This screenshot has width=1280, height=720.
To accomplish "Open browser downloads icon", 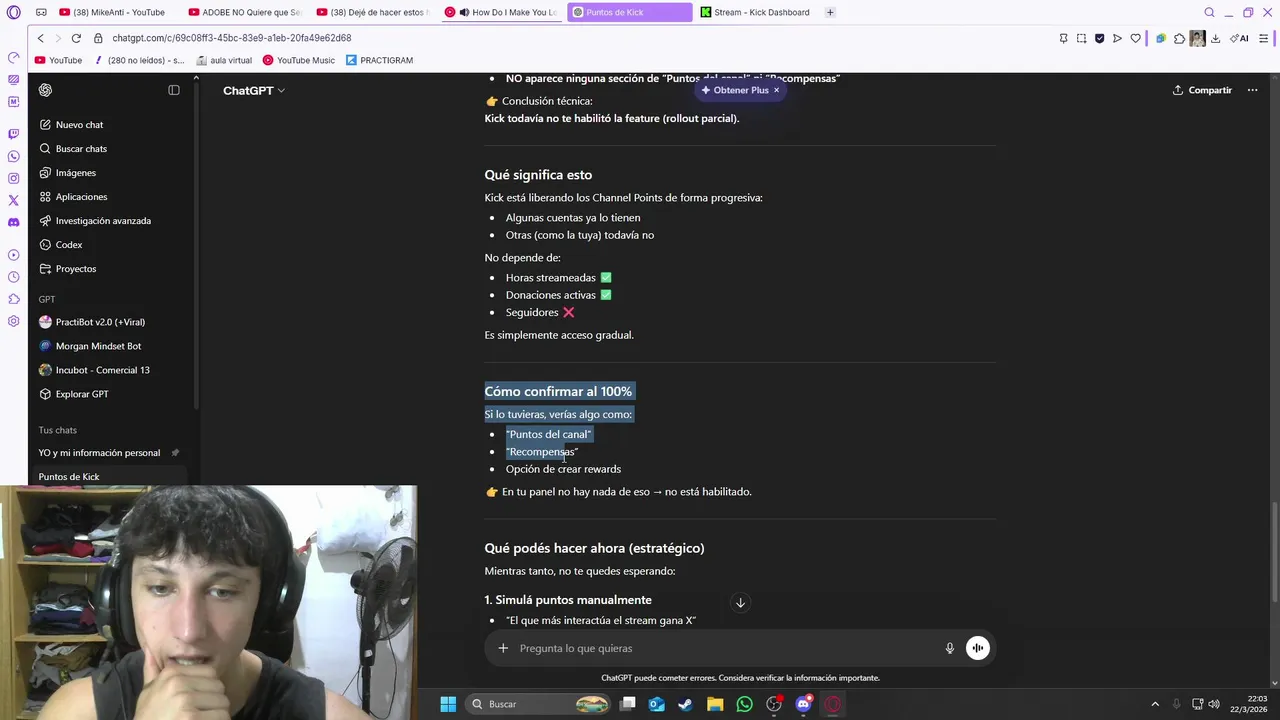I will [x=1215, y=38].
